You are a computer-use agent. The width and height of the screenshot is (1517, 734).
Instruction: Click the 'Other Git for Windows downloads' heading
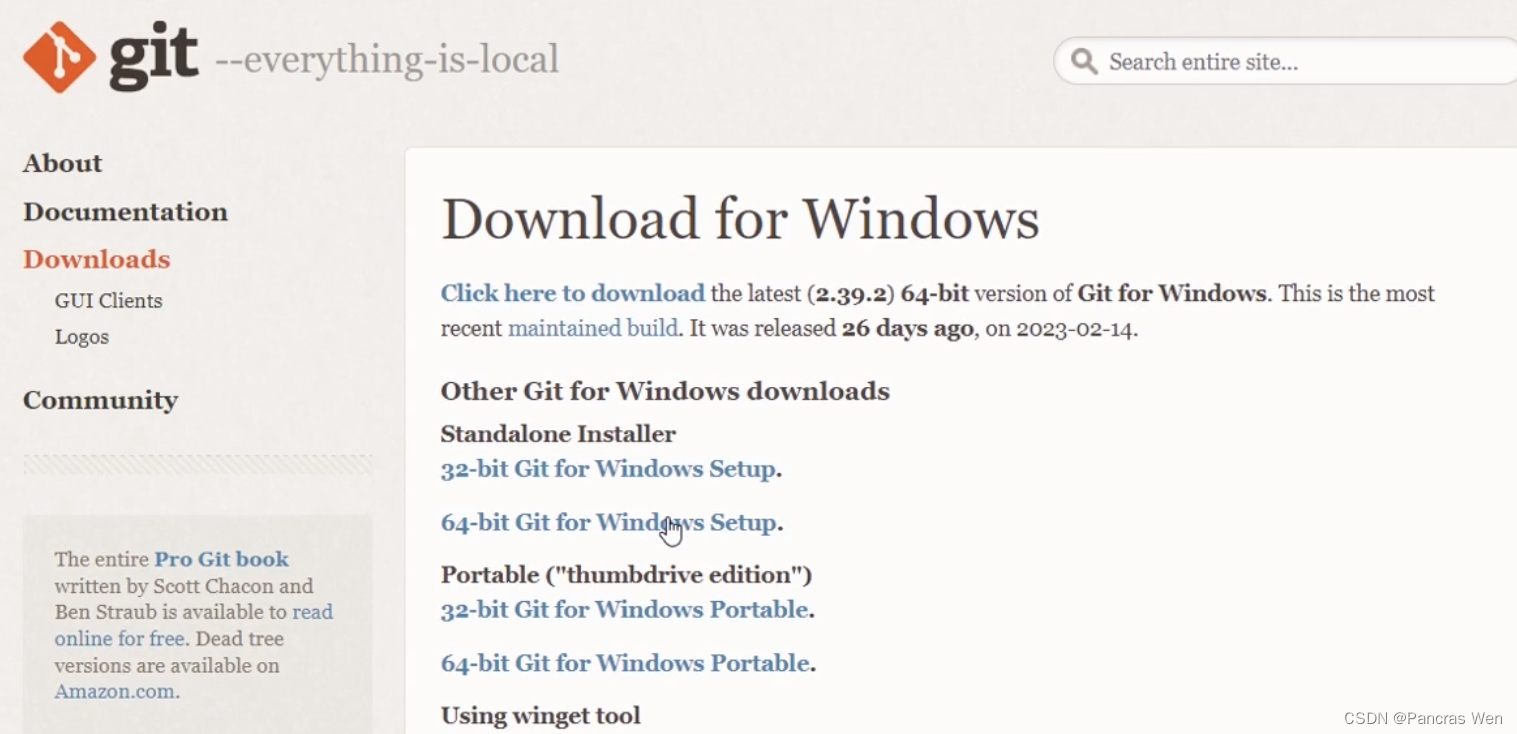click(665, 391)
